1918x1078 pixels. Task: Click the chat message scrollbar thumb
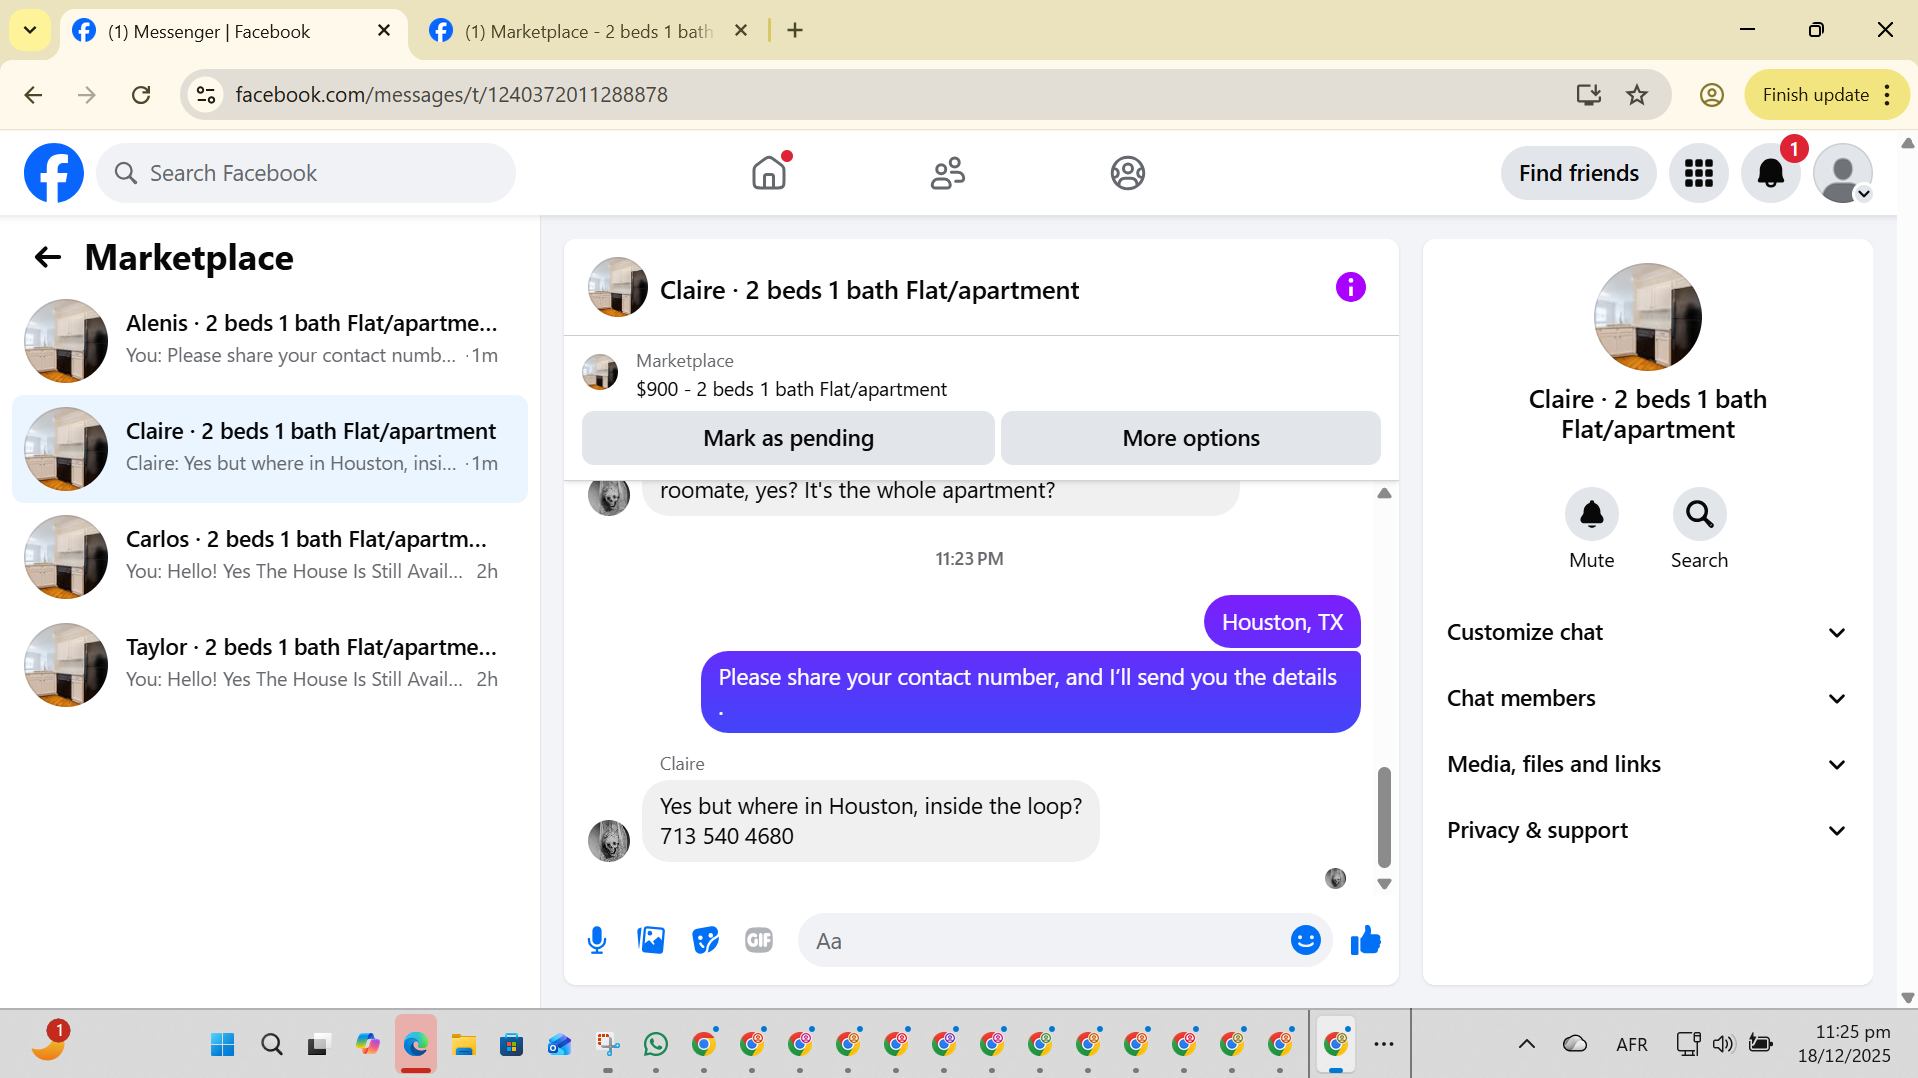point(1384,817)
